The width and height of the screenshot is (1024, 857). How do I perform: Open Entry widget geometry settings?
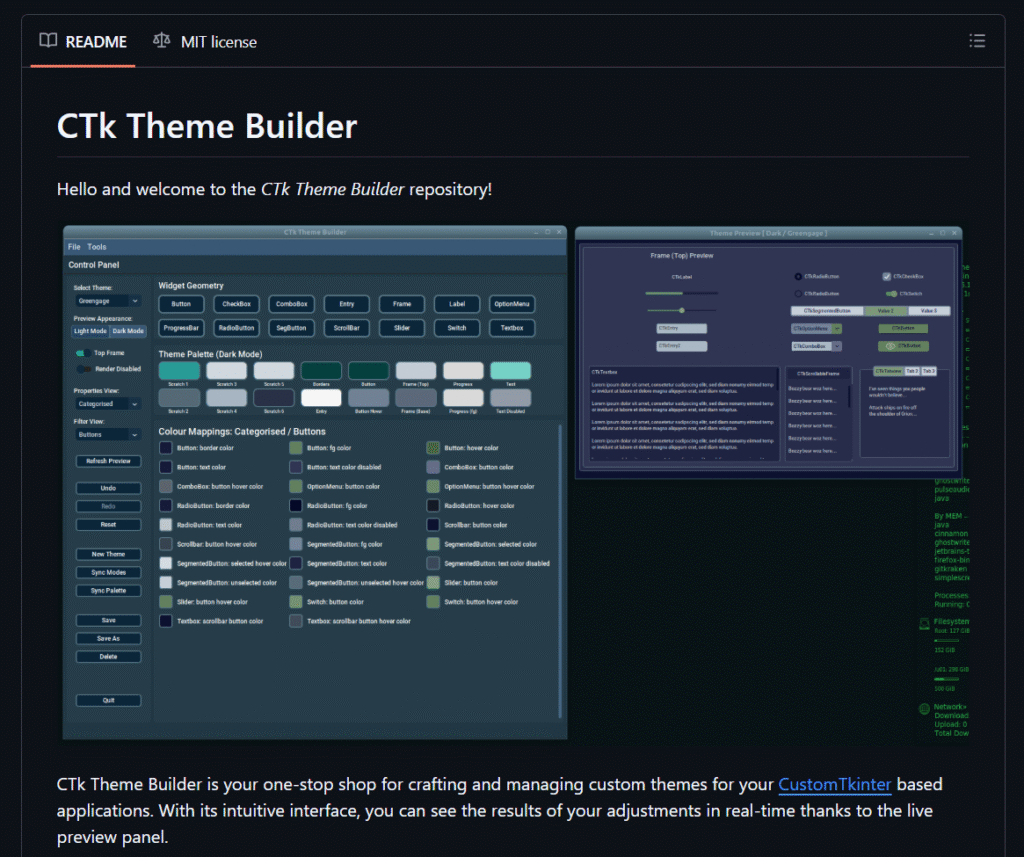(x=347, y=304)
